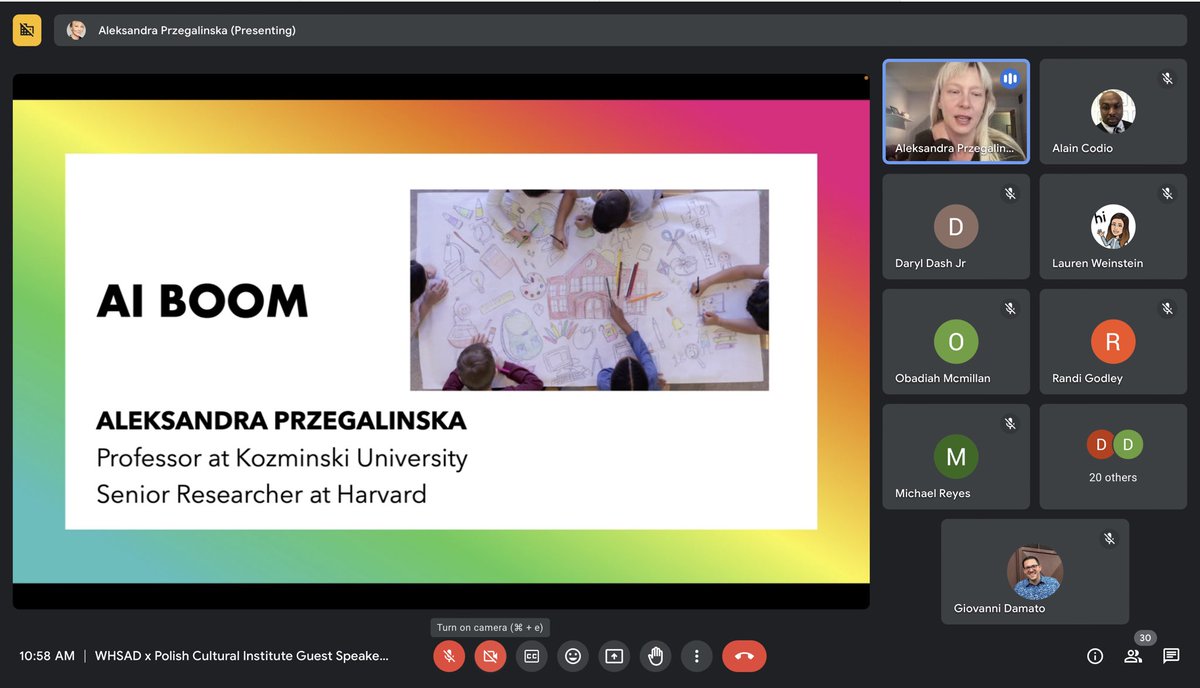Click the Present now screen share button

pyautogui.click(x=614, y=656)
